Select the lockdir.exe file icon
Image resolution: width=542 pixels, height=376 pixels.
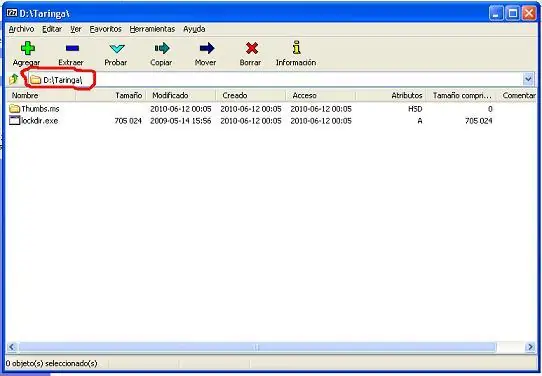tap(15, 120)
